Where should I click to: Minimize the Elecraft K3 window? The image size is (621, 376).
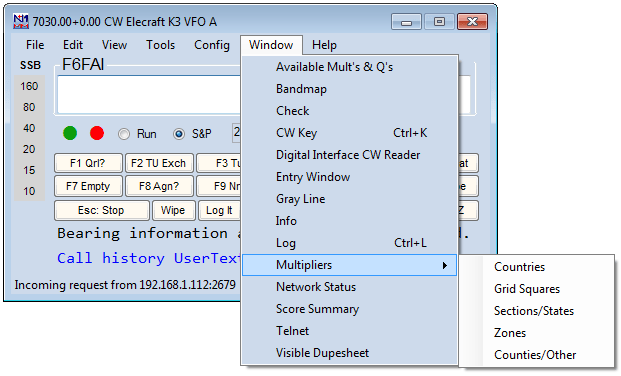tap(406, 22)
